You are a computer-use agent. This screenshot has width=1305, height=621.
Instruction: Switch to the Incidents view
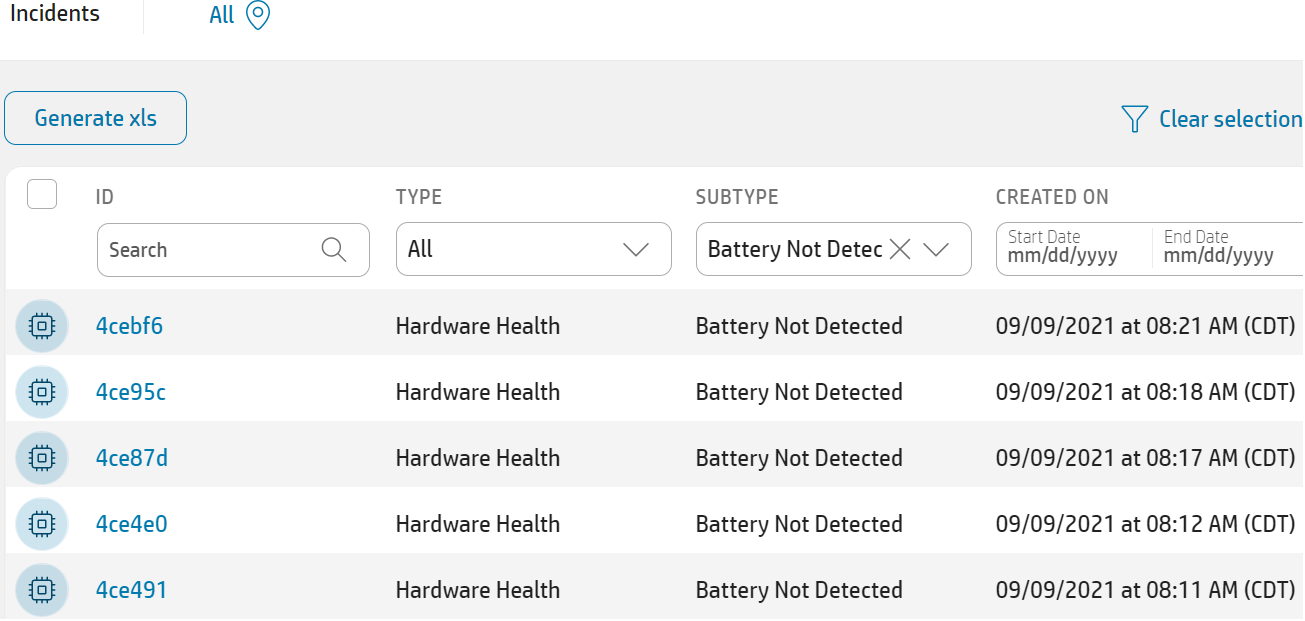pyautogui.click(x=54, y=14)
